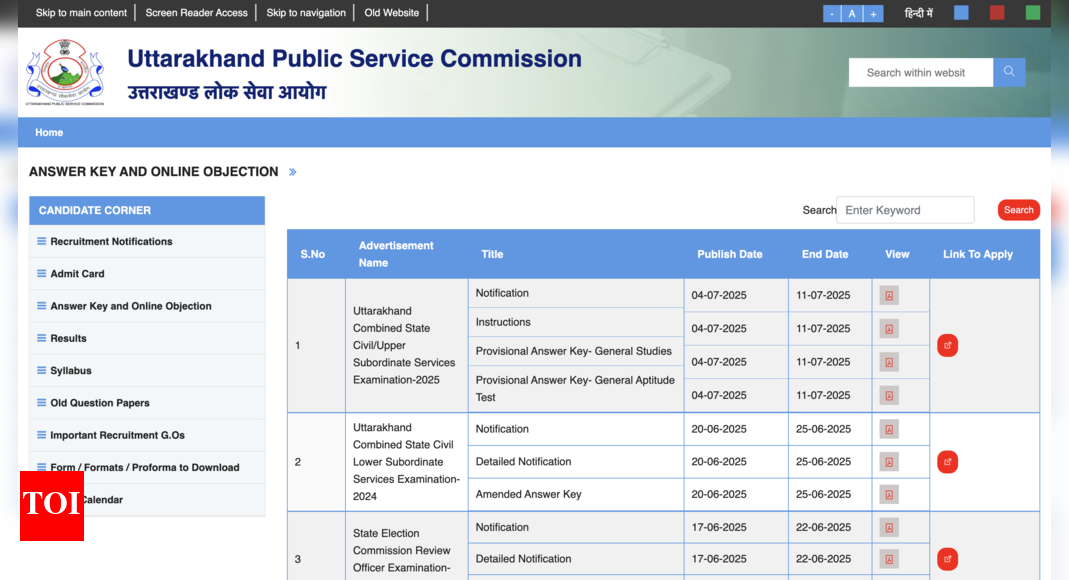Open Admit Card in Candidate Corner

[77, 274]
